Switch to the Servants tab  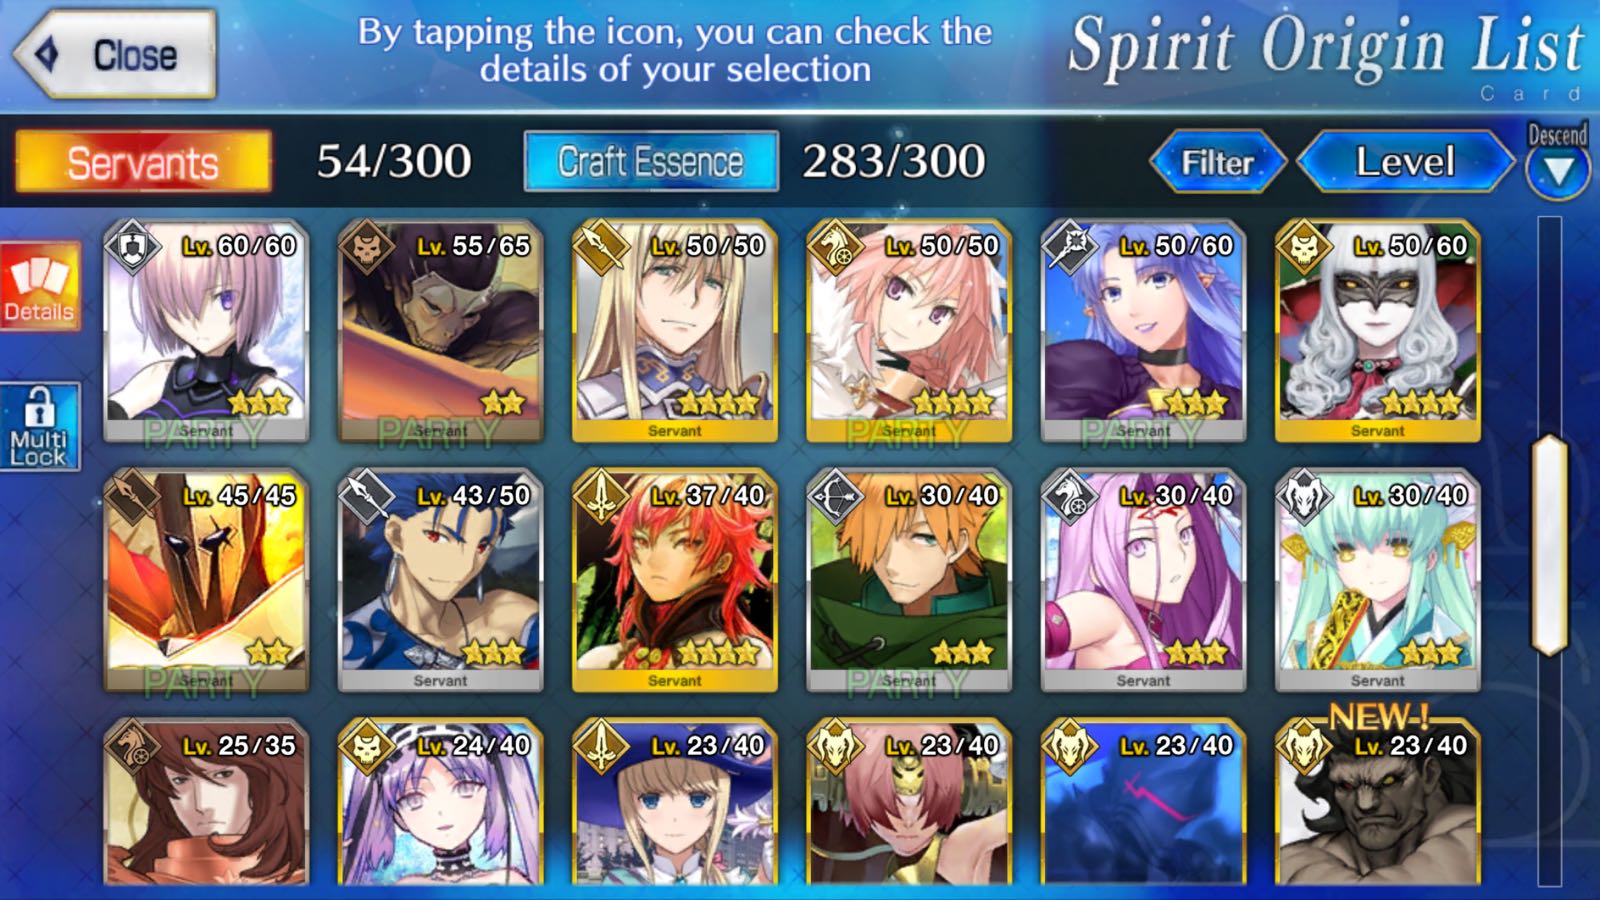tap(143, 162)
